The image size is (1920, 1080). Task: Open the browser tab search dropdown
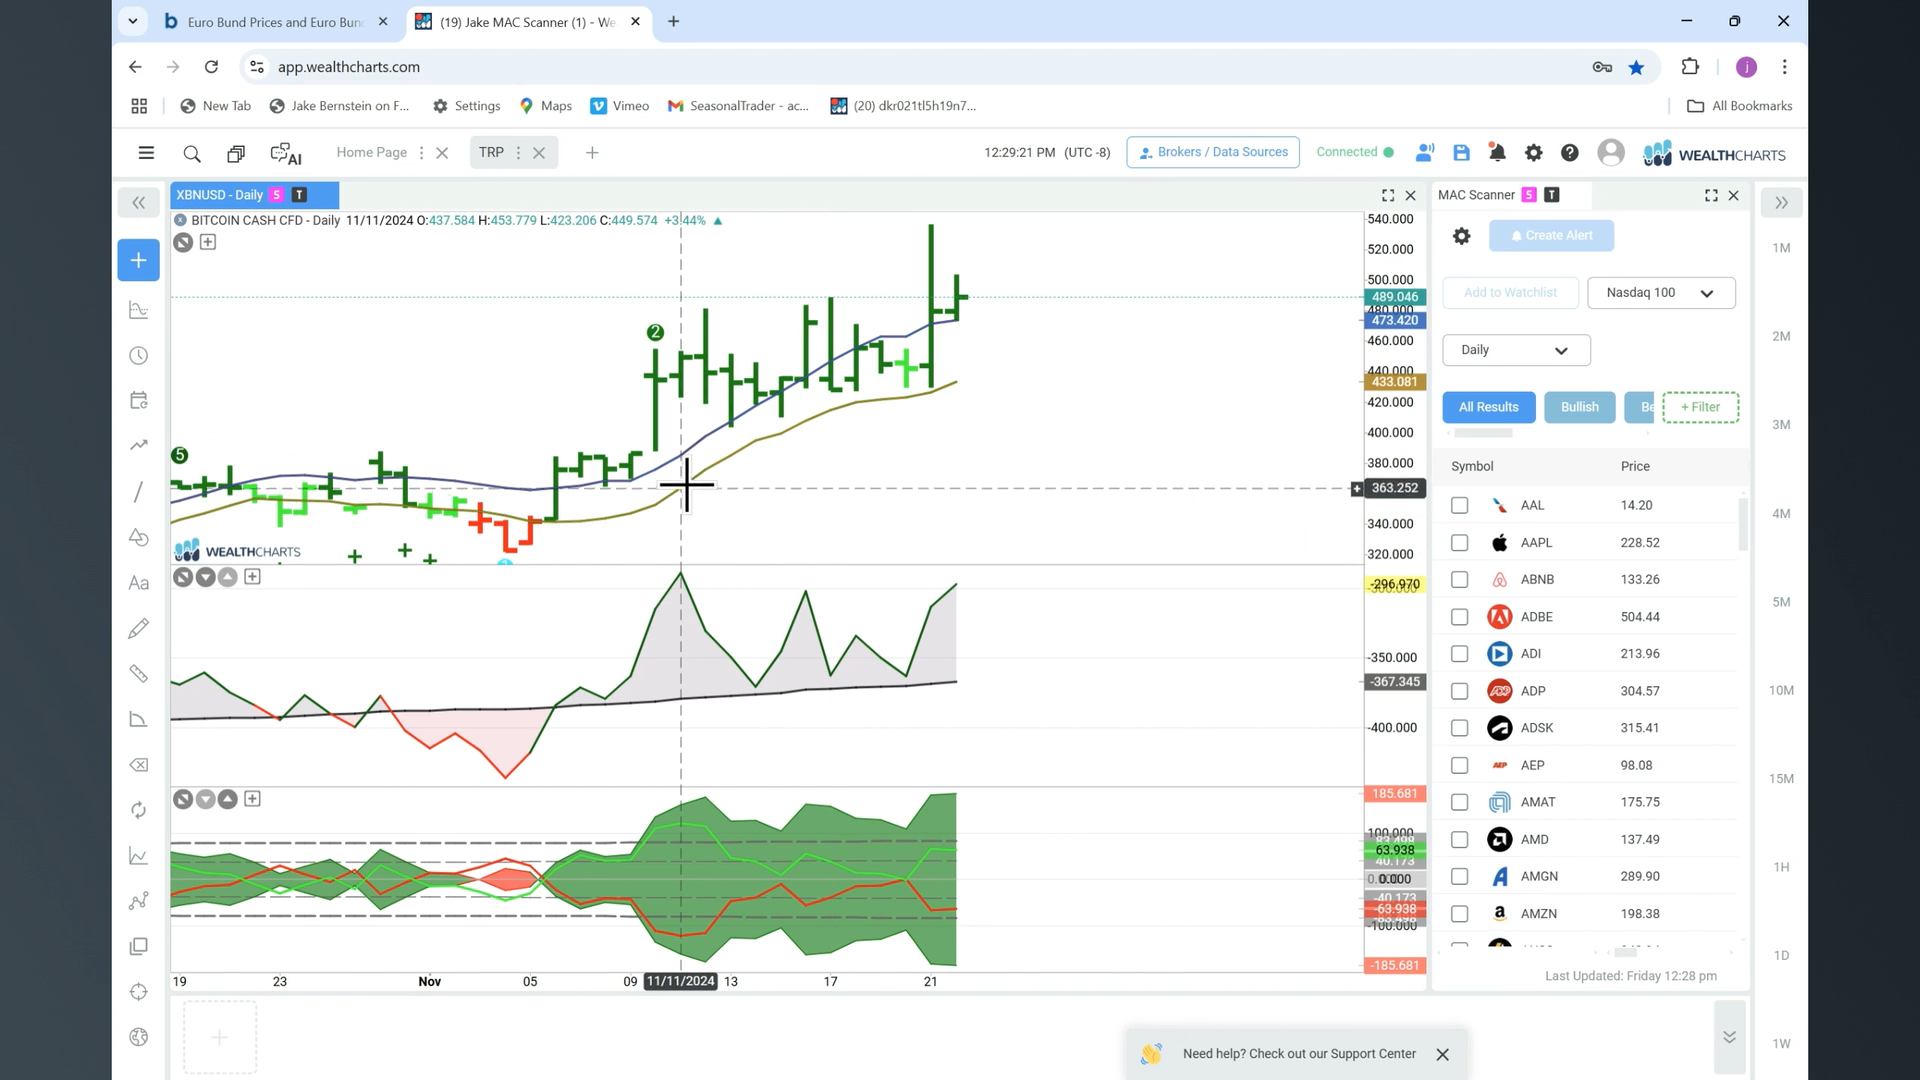click(x=132, y=21)
